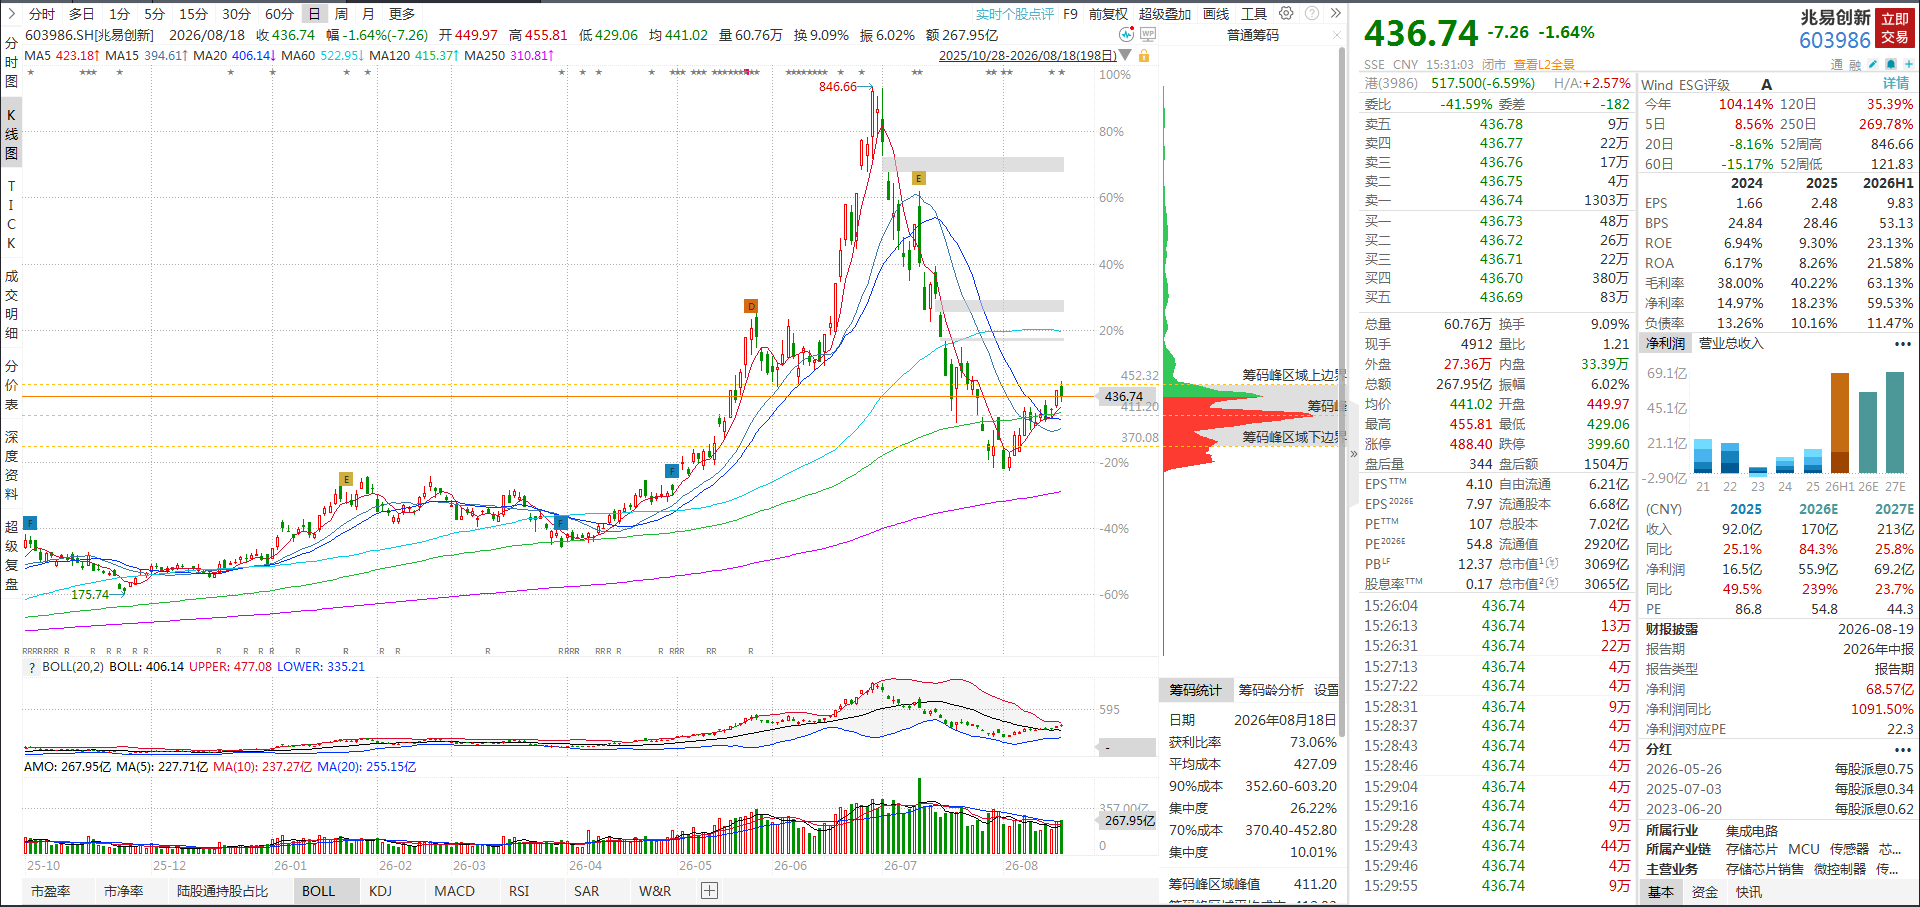Click the stock code 603986

point(1834,40)
